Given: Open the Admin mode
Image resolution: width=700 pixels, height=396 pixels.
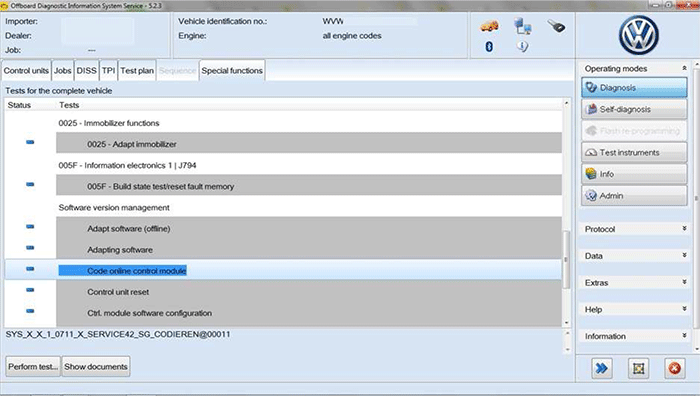Looking at the screenshot, I should (634, 196).
